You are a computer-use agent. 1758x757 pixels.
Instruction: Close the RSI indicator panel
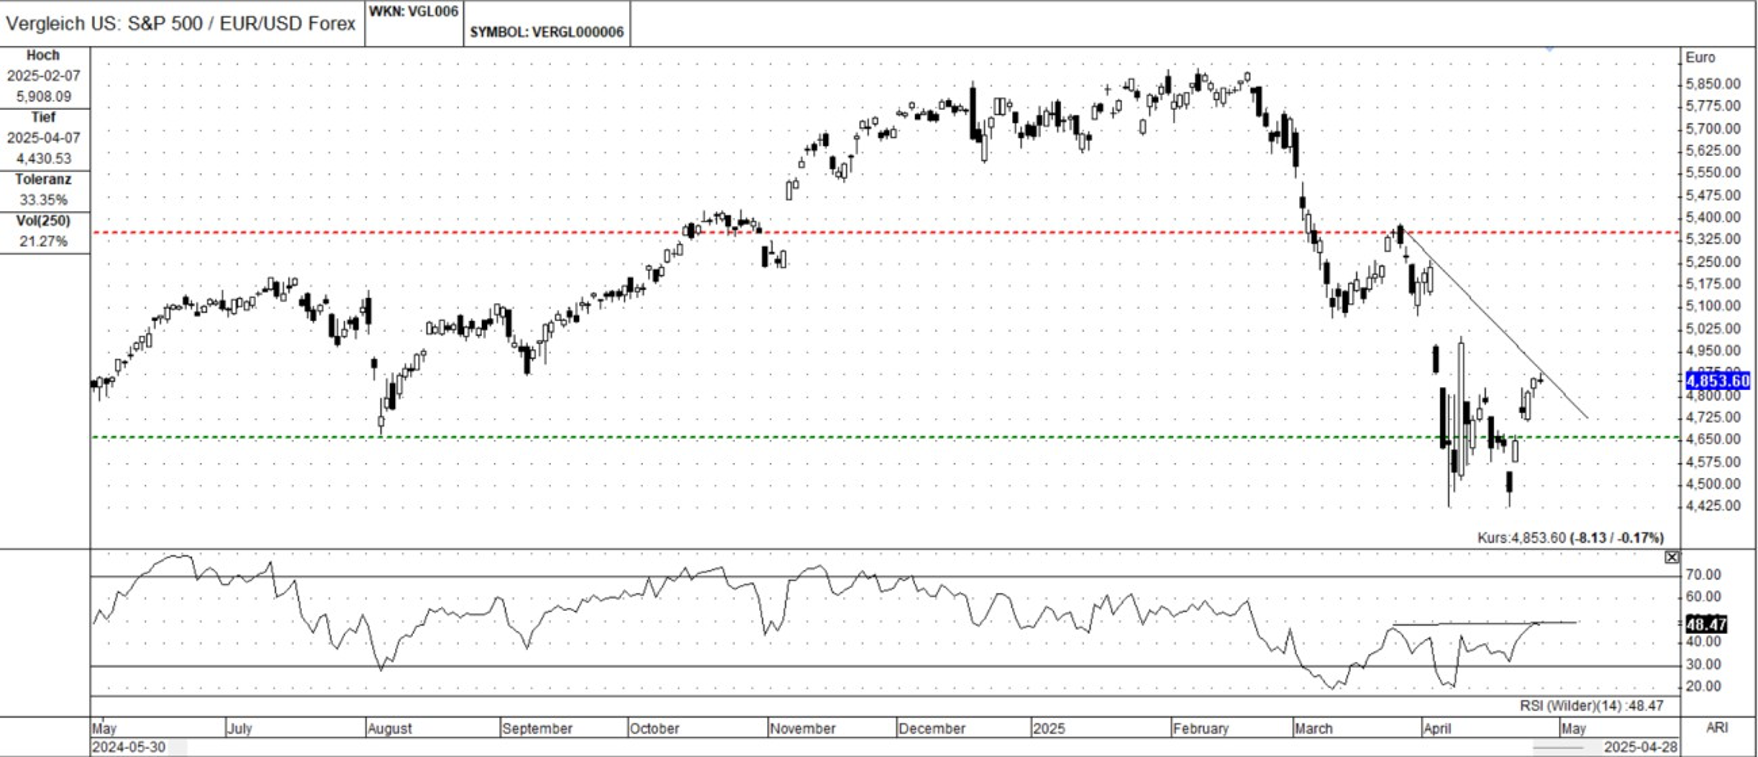(x=1671, y=557)
